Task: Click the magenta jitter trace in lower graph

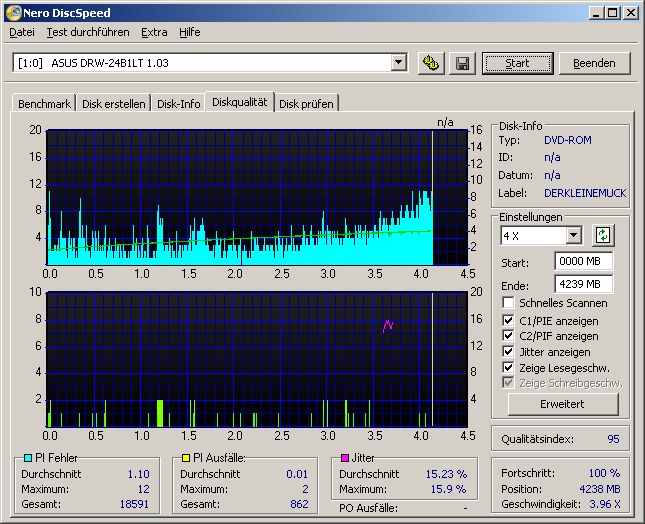Action: pos(387,326)
